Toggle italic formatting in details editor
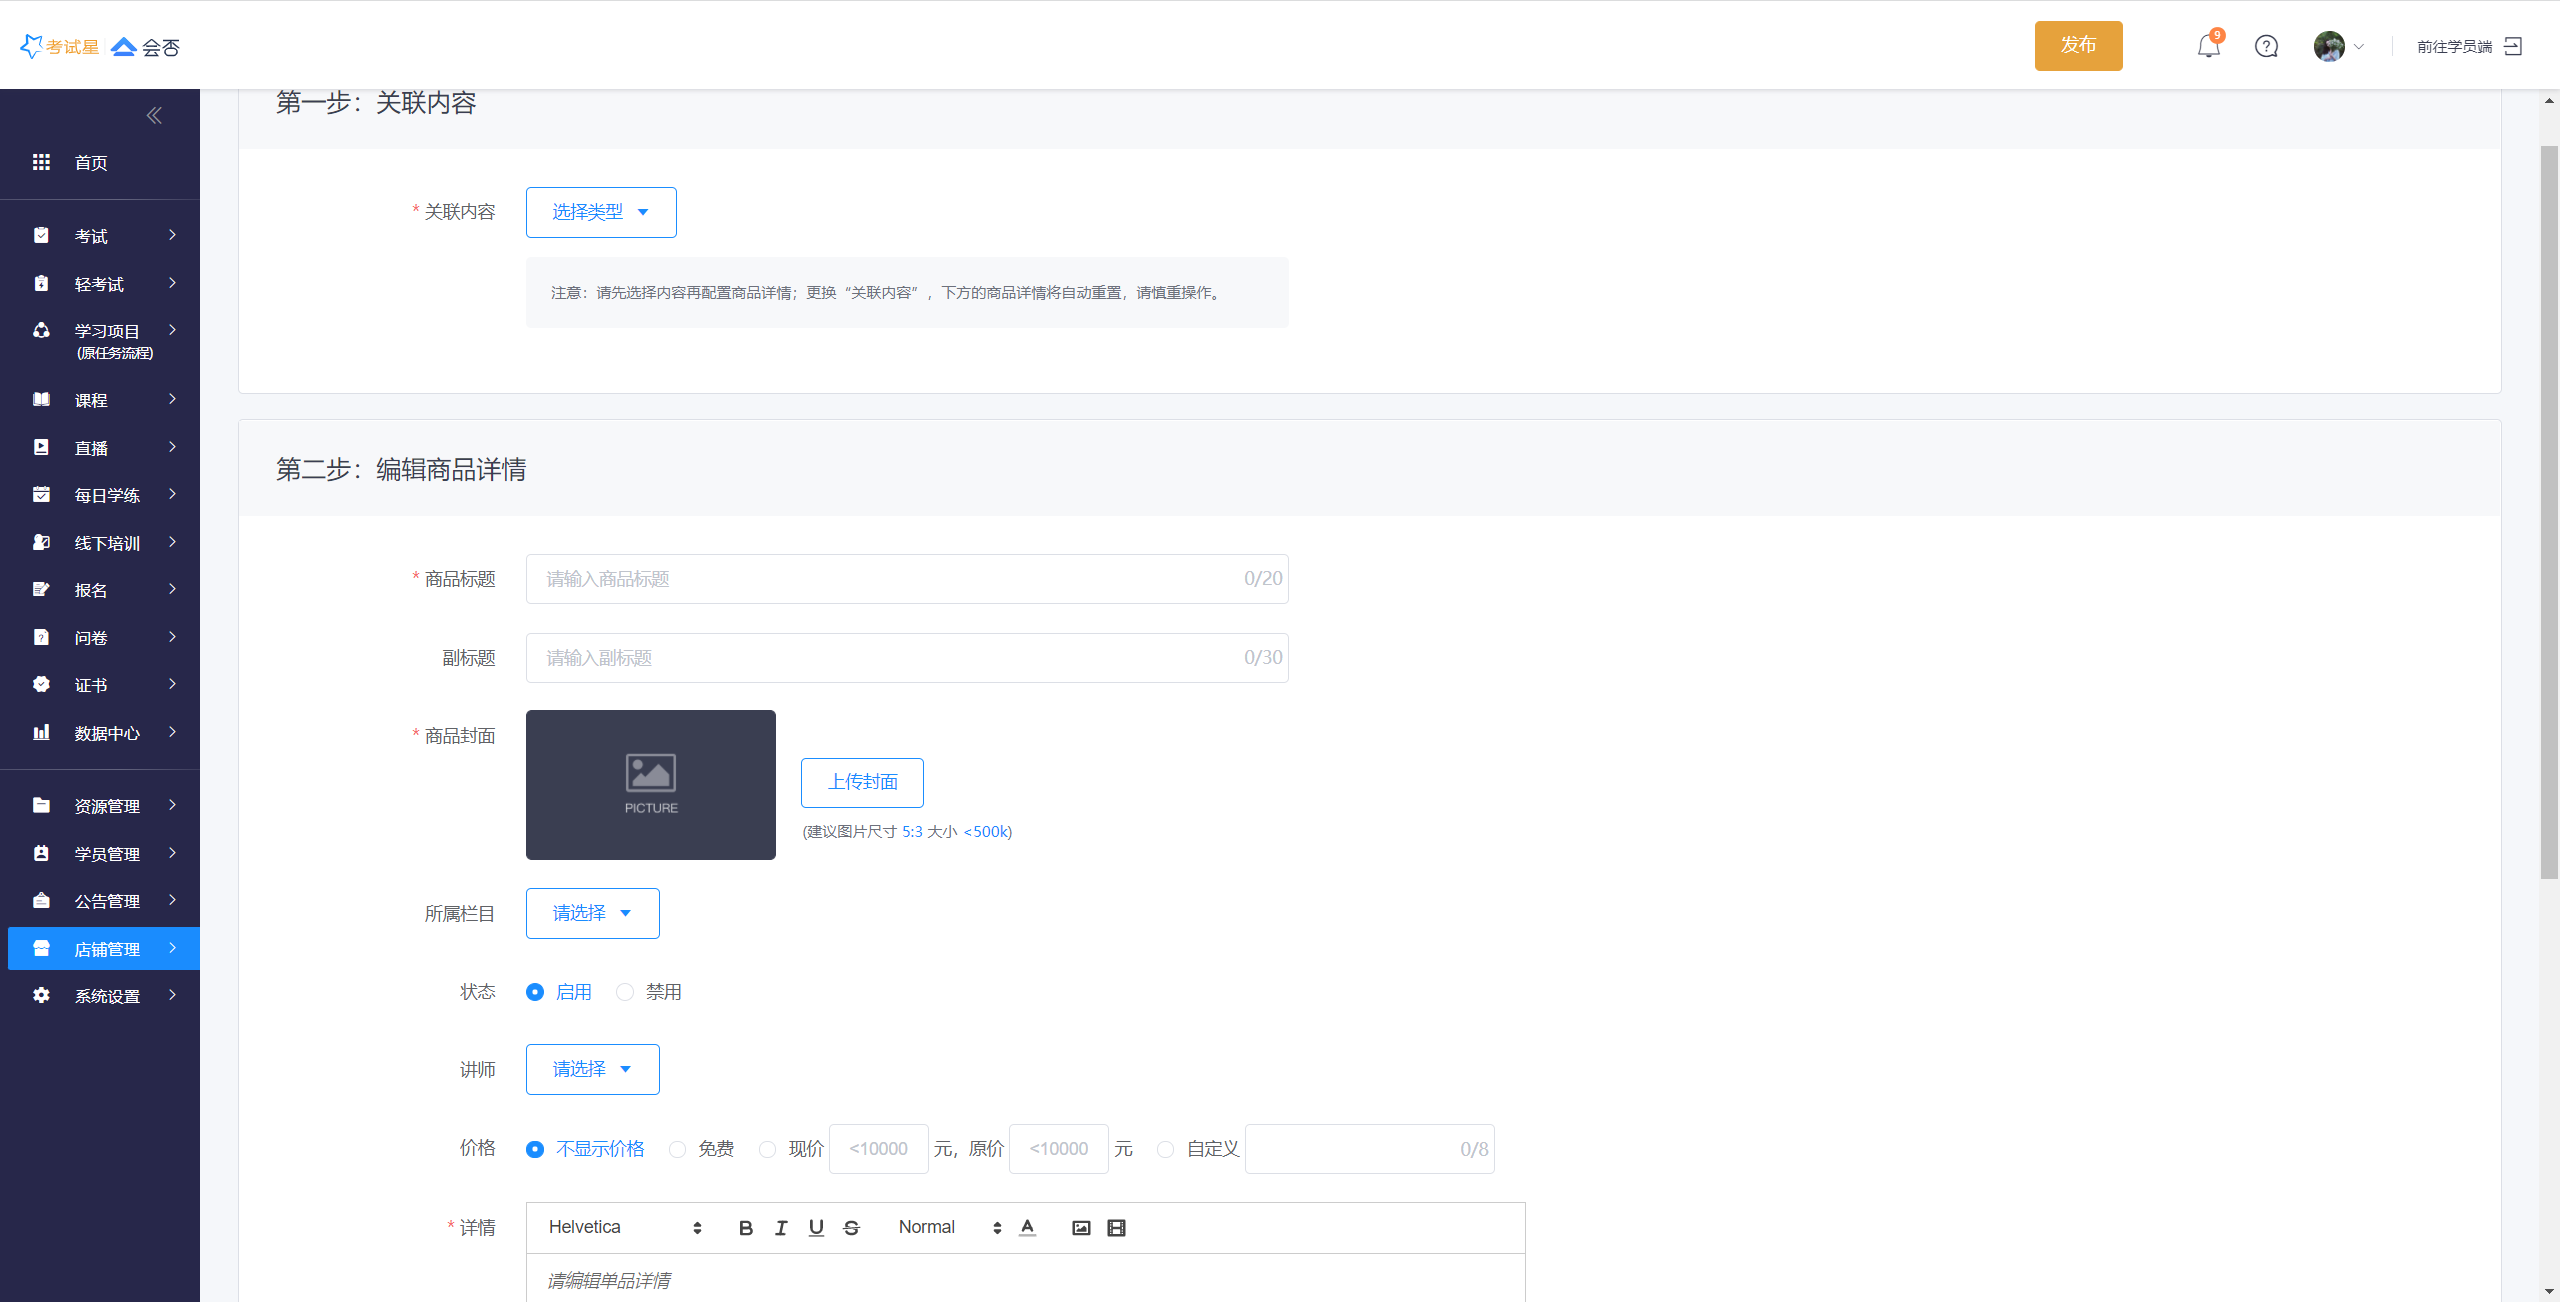The image size is (2560, 1302). 781,1228
